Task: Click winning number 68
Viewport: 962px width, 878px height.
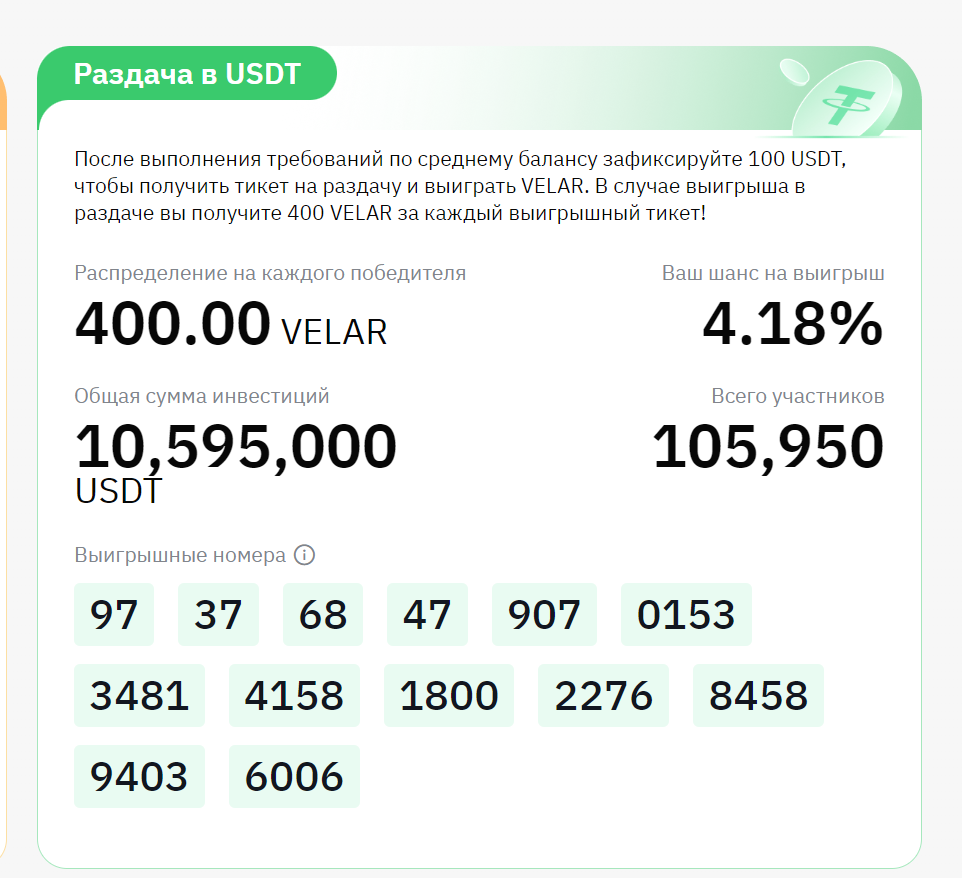Action: coord(323,614)
